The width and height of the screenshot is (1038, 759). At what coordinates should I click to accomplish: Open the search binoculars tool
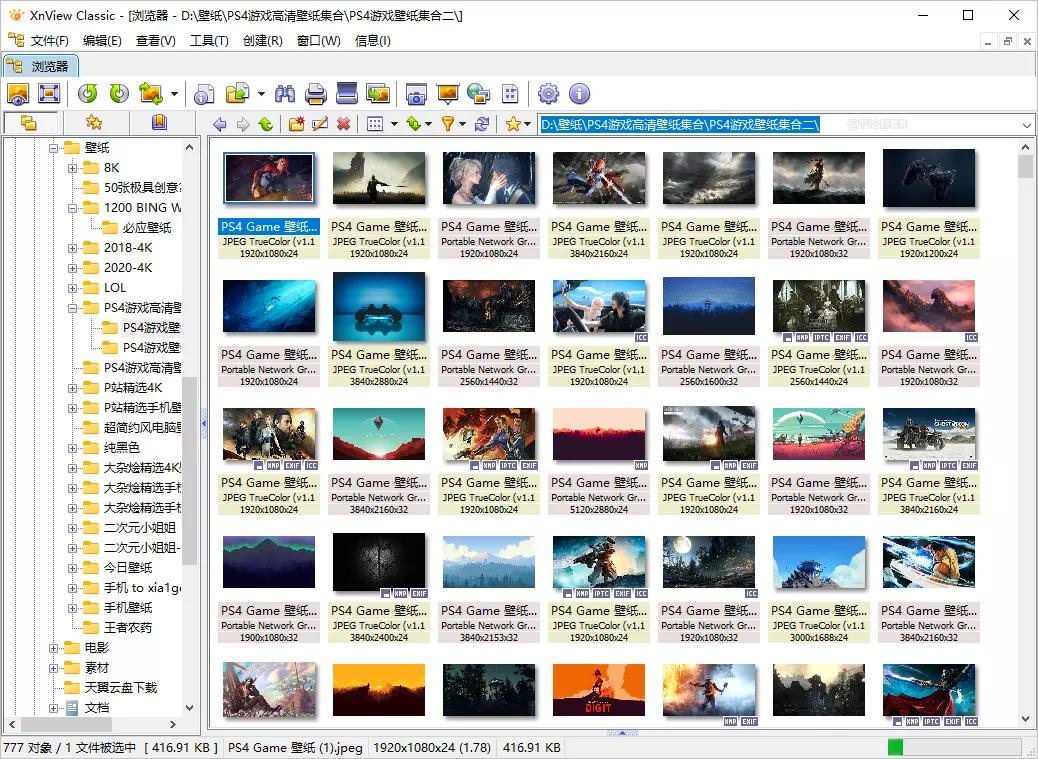[284, 93]
